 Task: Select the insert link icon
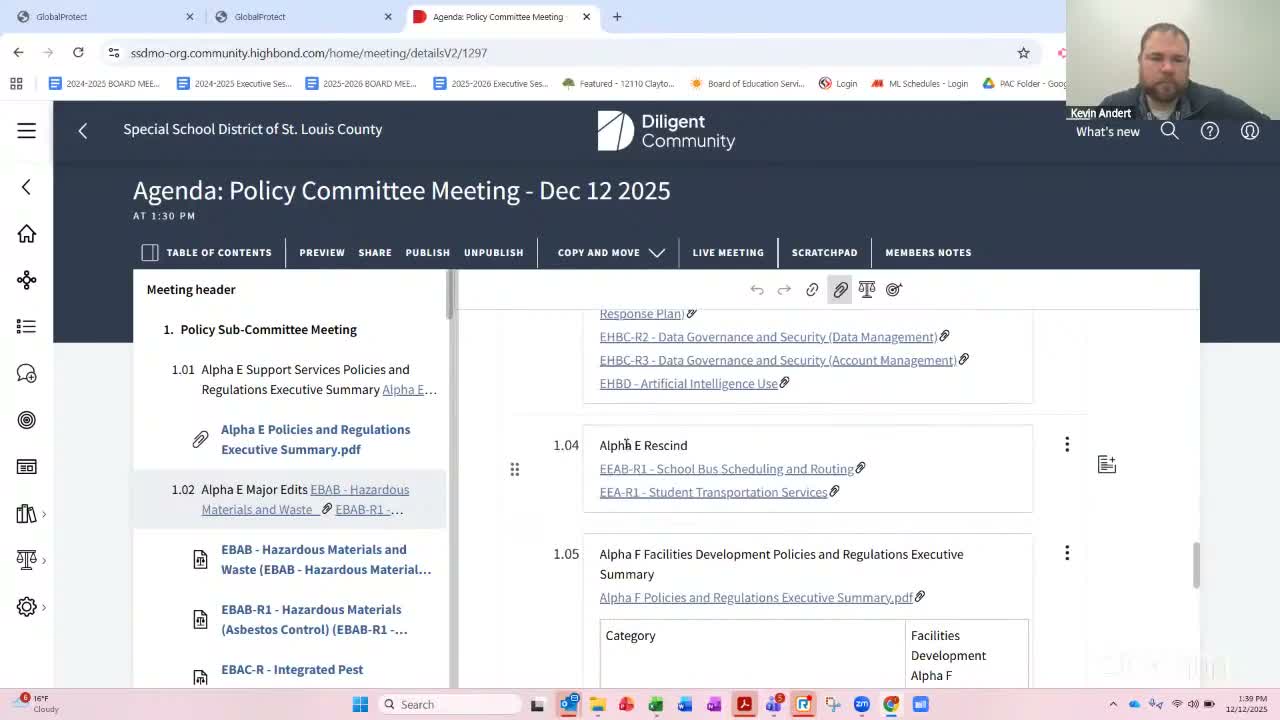pos(812,289)
